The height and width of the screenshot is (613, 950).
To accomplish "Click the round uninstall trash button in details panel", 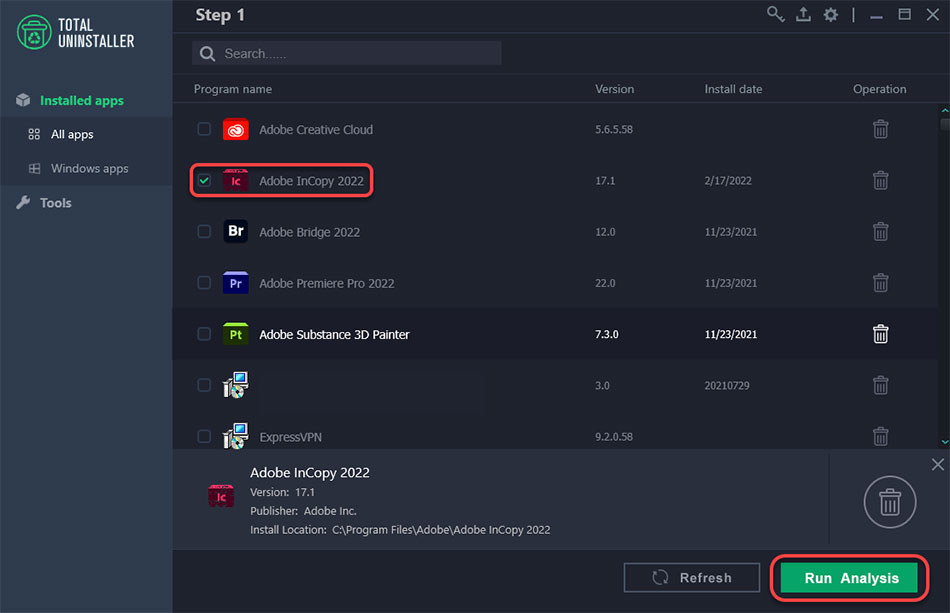I will [x=889, y=502].
